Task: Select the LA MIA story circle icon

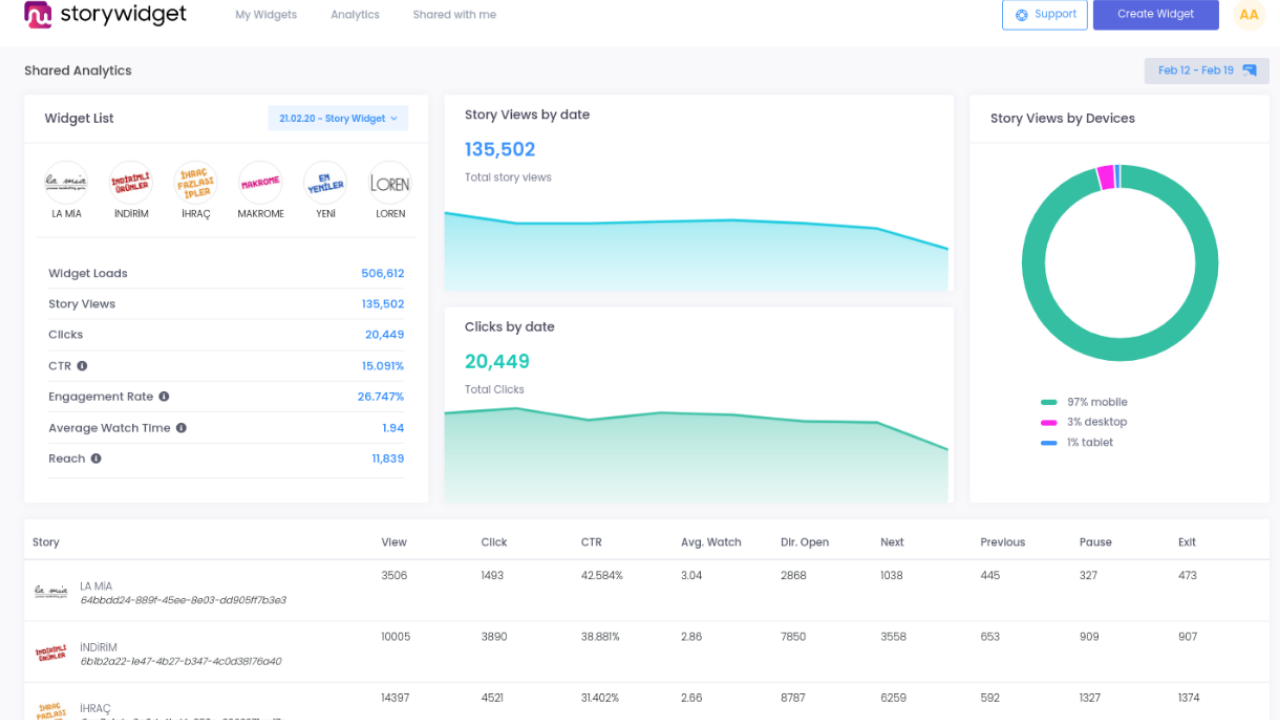Action: click(66, 183)
